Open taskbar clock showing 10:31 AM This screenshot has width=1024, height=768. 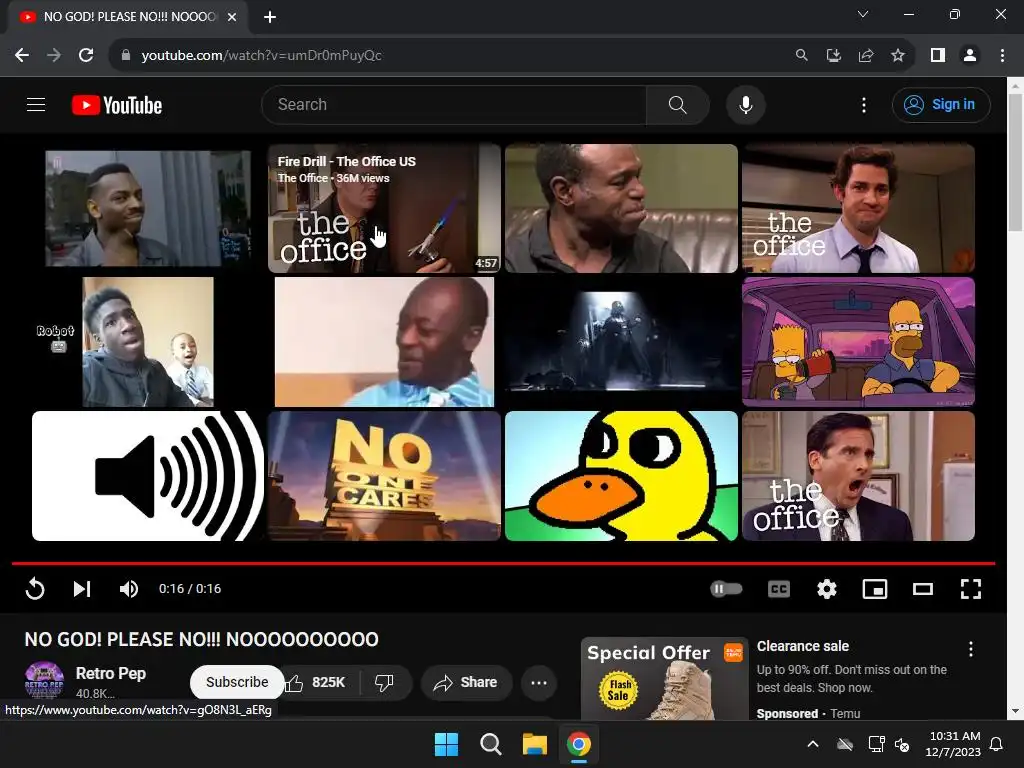(953, 744)
